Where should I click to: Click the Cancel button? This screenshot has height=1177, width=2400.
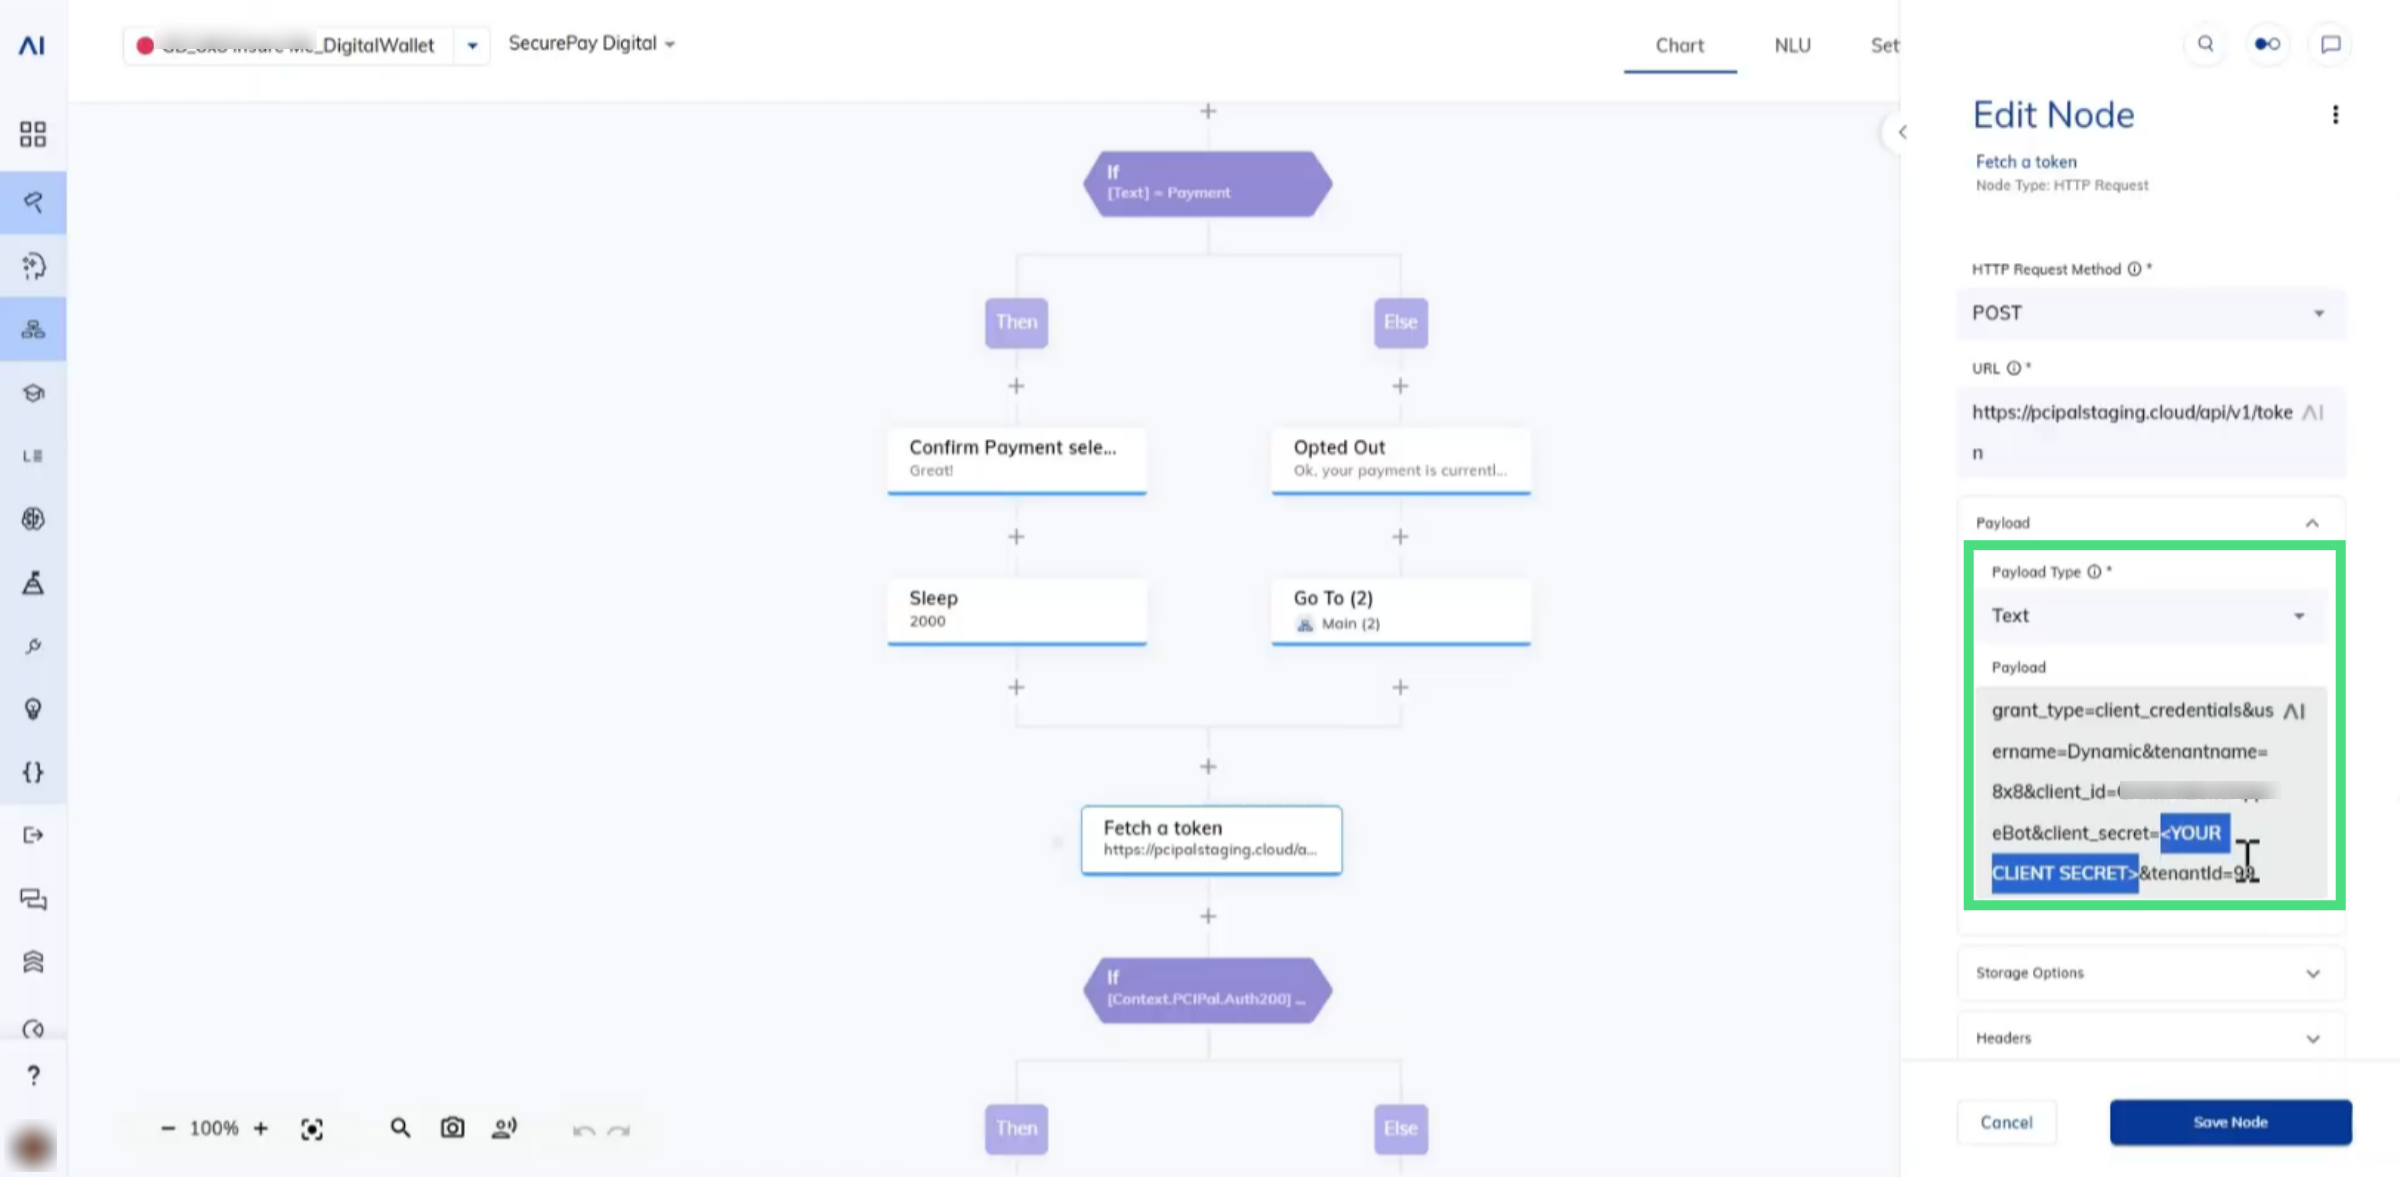click(x=2006, y=1122)
